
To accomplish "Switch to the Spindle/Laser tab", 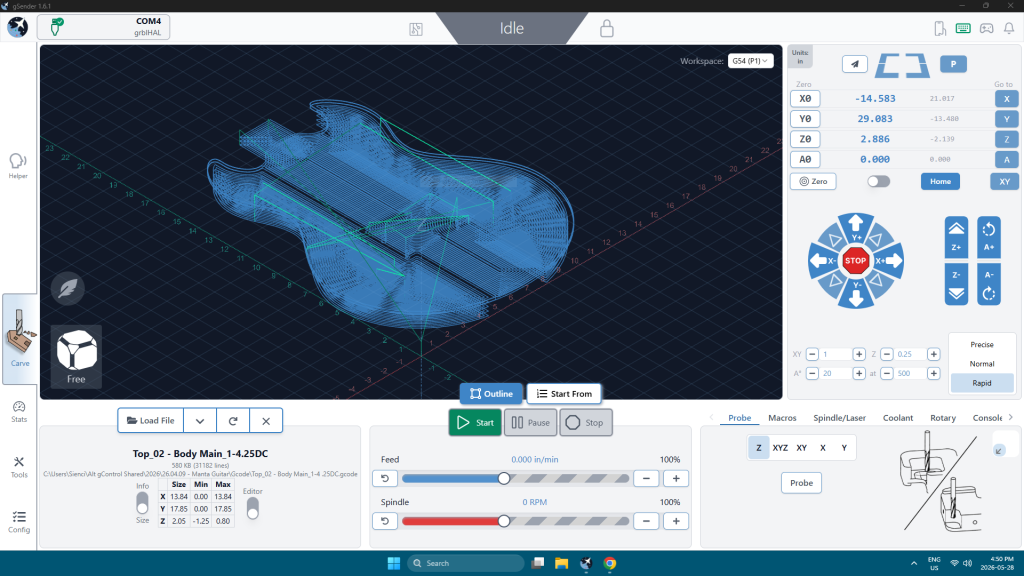I will (x=839, y=418).
